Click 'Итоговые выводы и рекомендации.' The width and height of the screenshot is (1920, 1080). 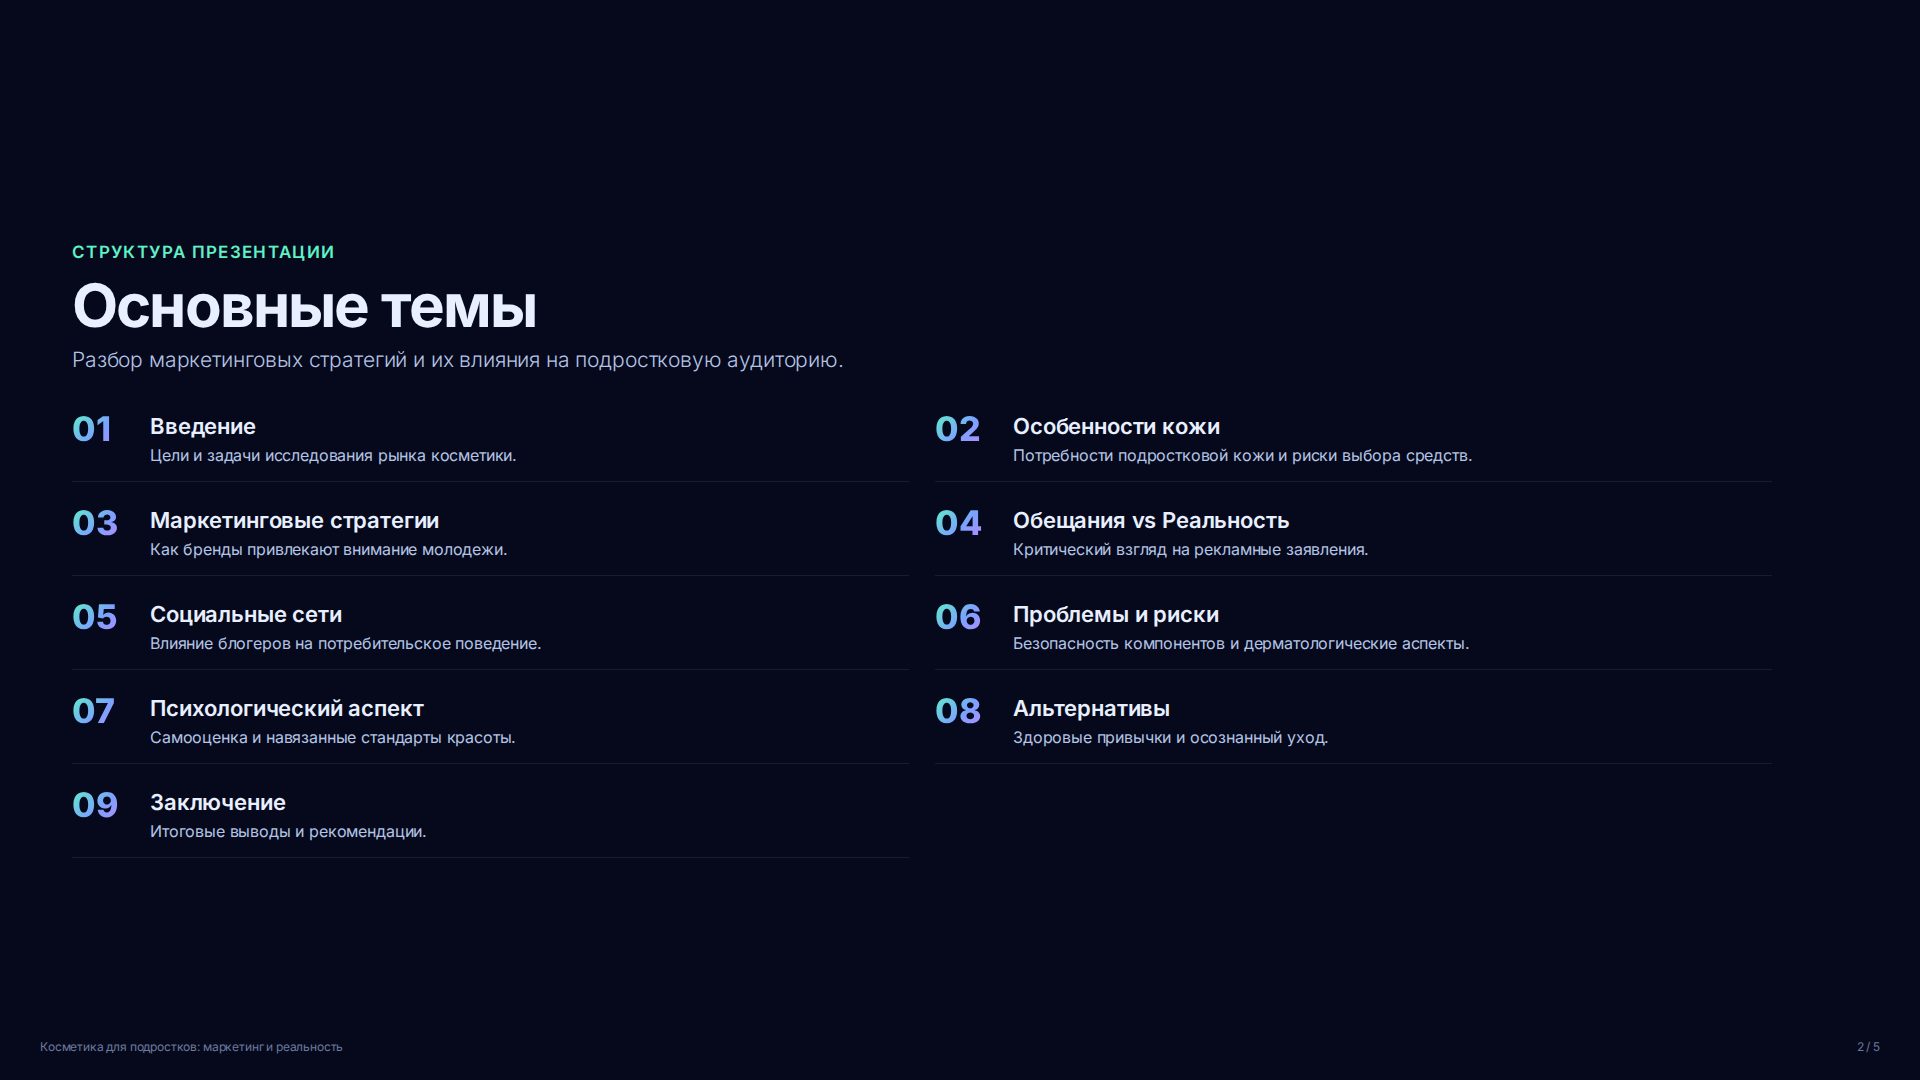coord(288,832)
